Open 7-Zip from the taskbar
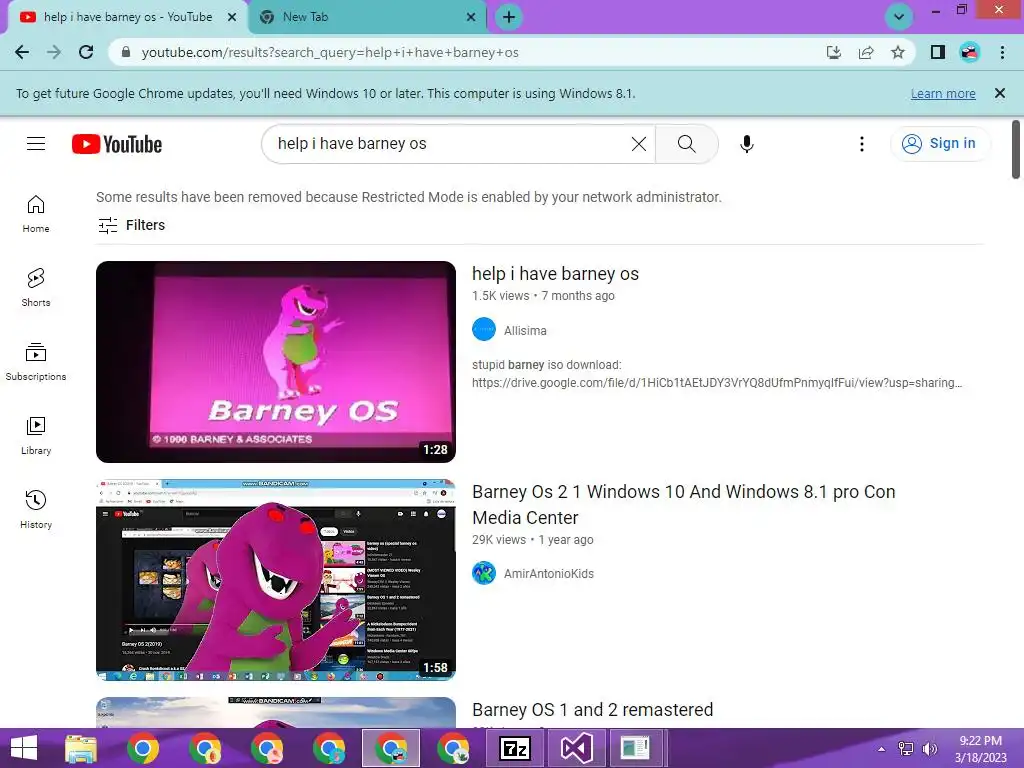This screenshot has width=1024, height=768. 515,748
